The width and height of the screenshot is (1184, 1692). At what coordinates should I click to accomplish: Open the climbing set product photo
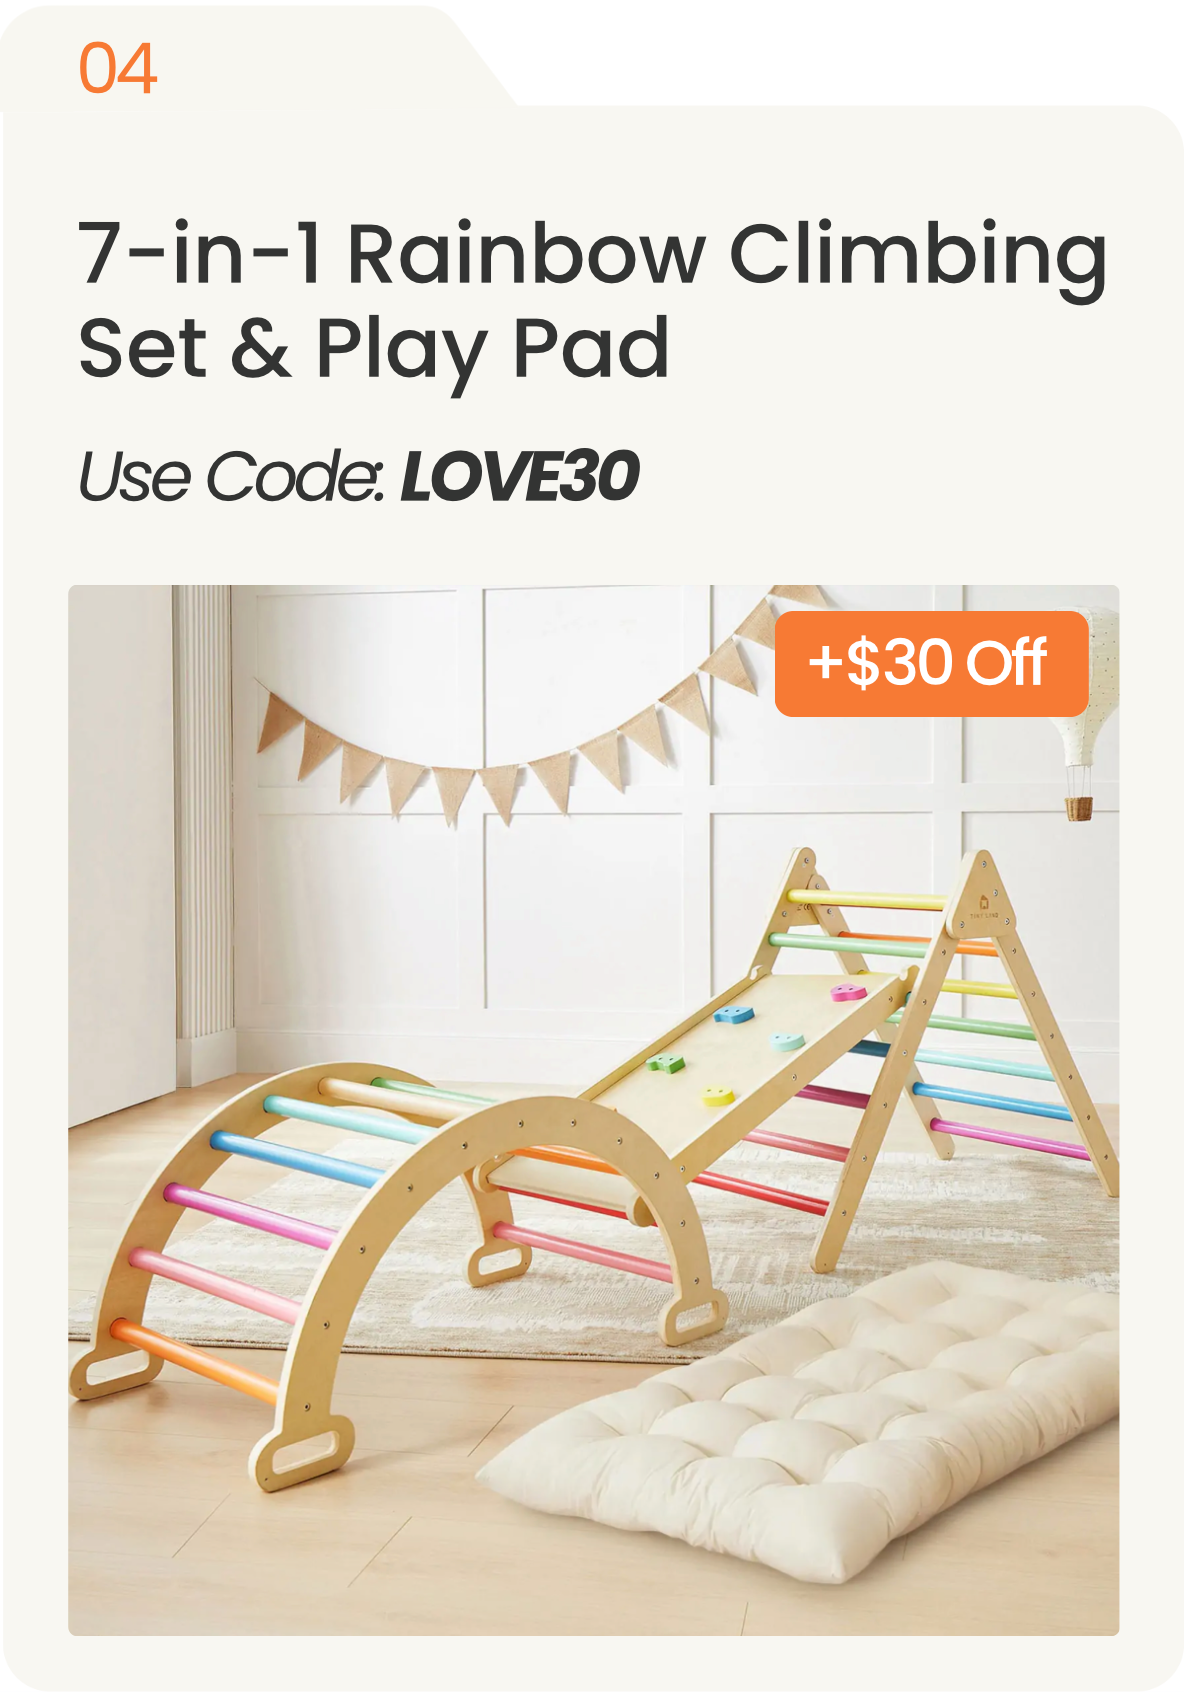click(x=593, y=1110)
